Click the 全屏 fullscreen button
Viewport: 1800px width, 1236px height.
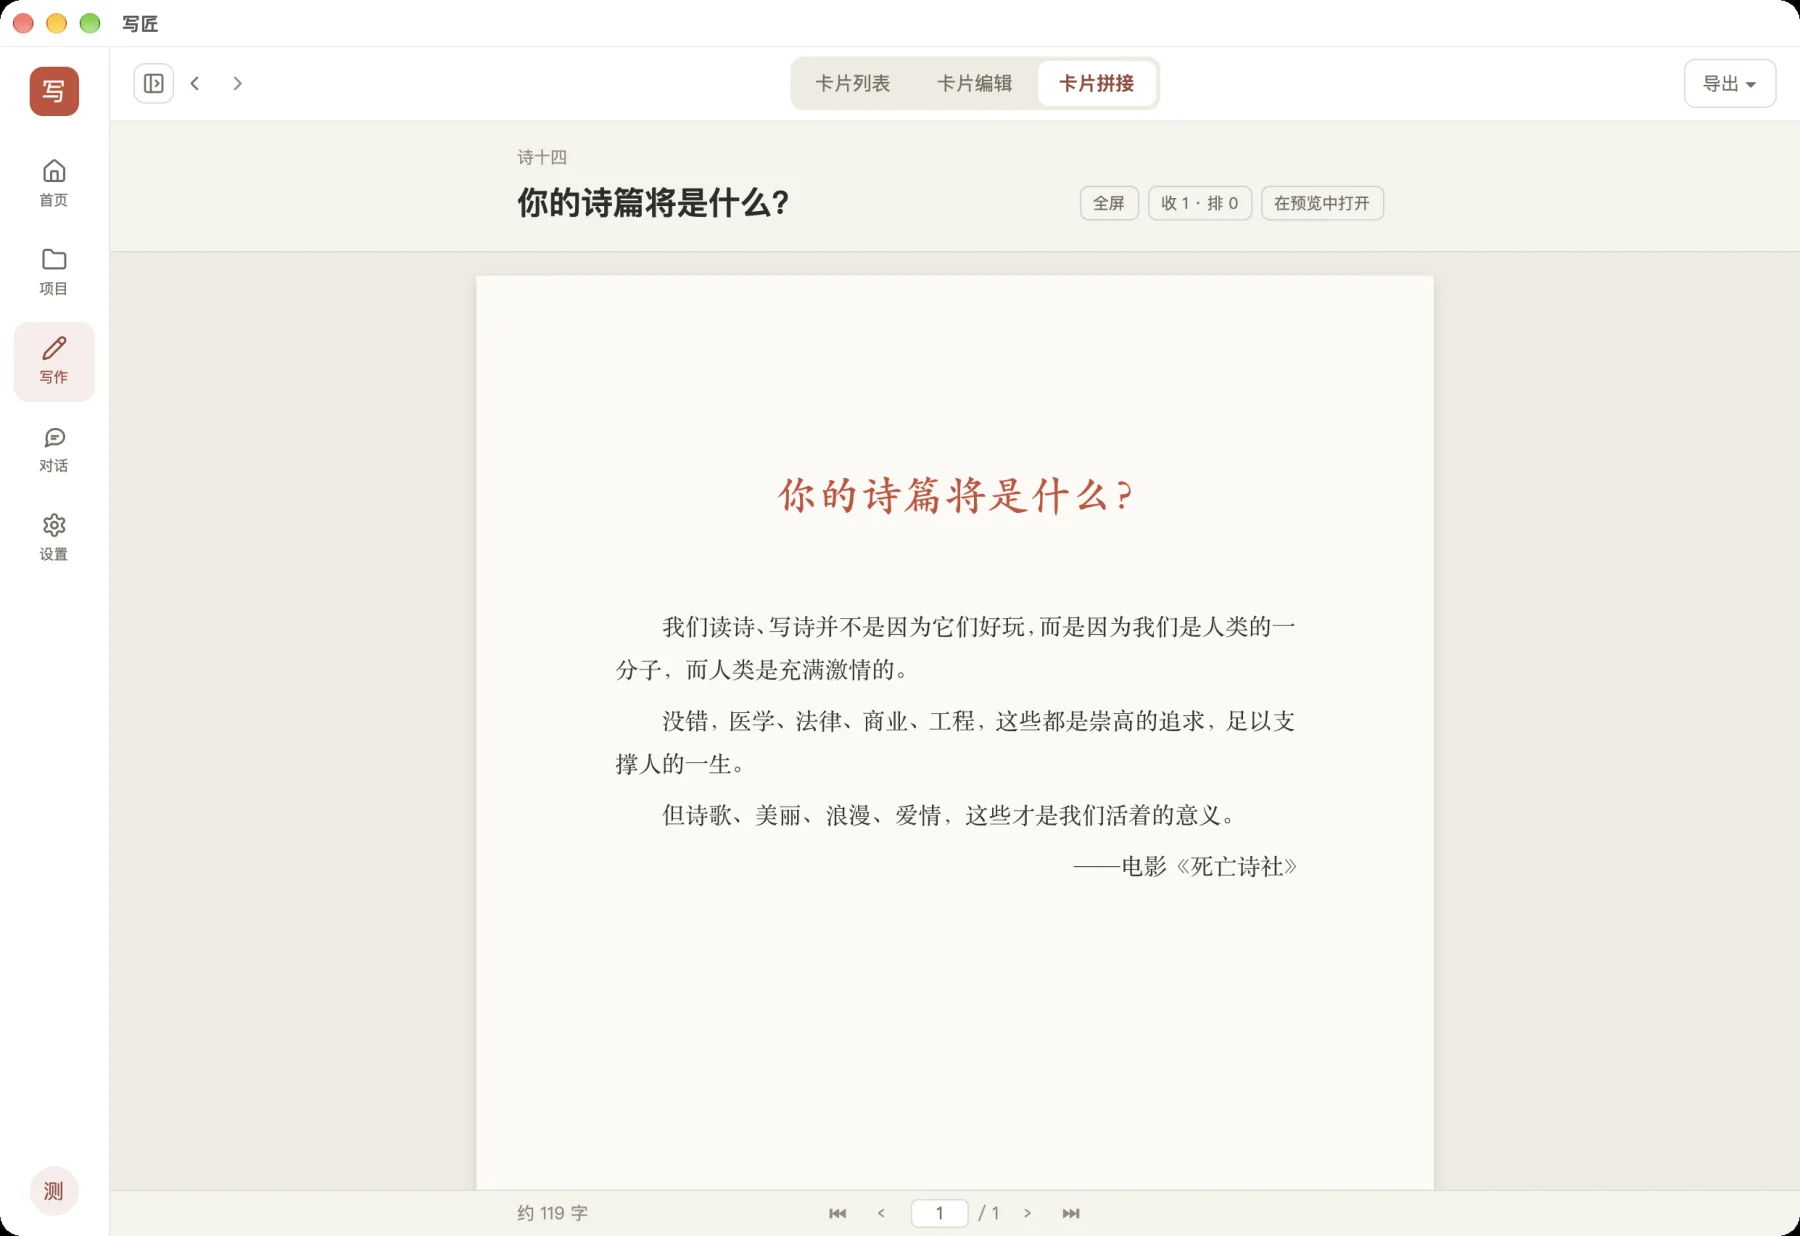[x=1109, y=203]
